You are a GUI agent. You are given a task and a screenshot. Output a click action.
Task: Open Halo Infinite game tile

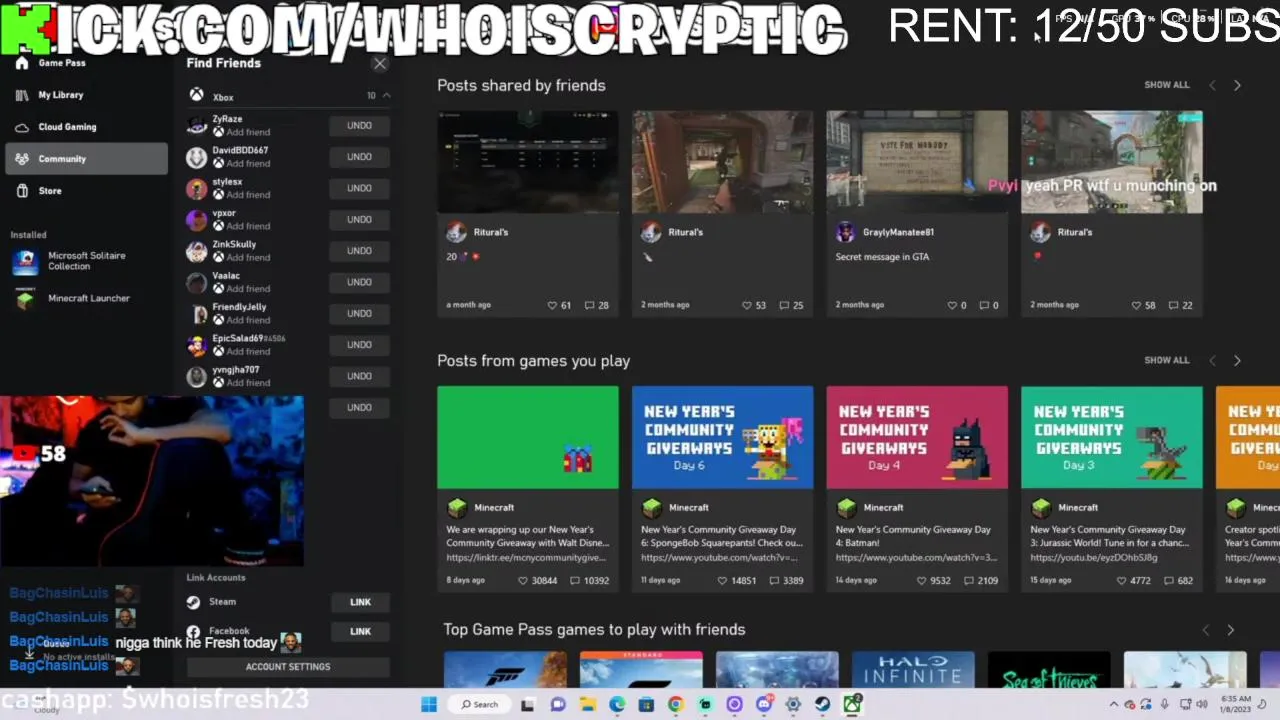[913, 670]
